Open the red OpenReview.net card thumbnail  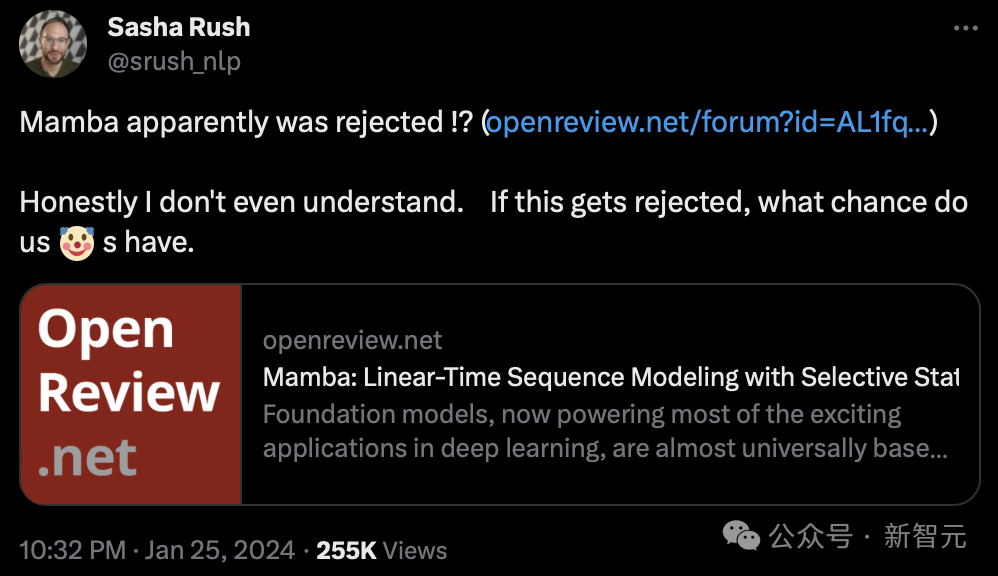131,394
